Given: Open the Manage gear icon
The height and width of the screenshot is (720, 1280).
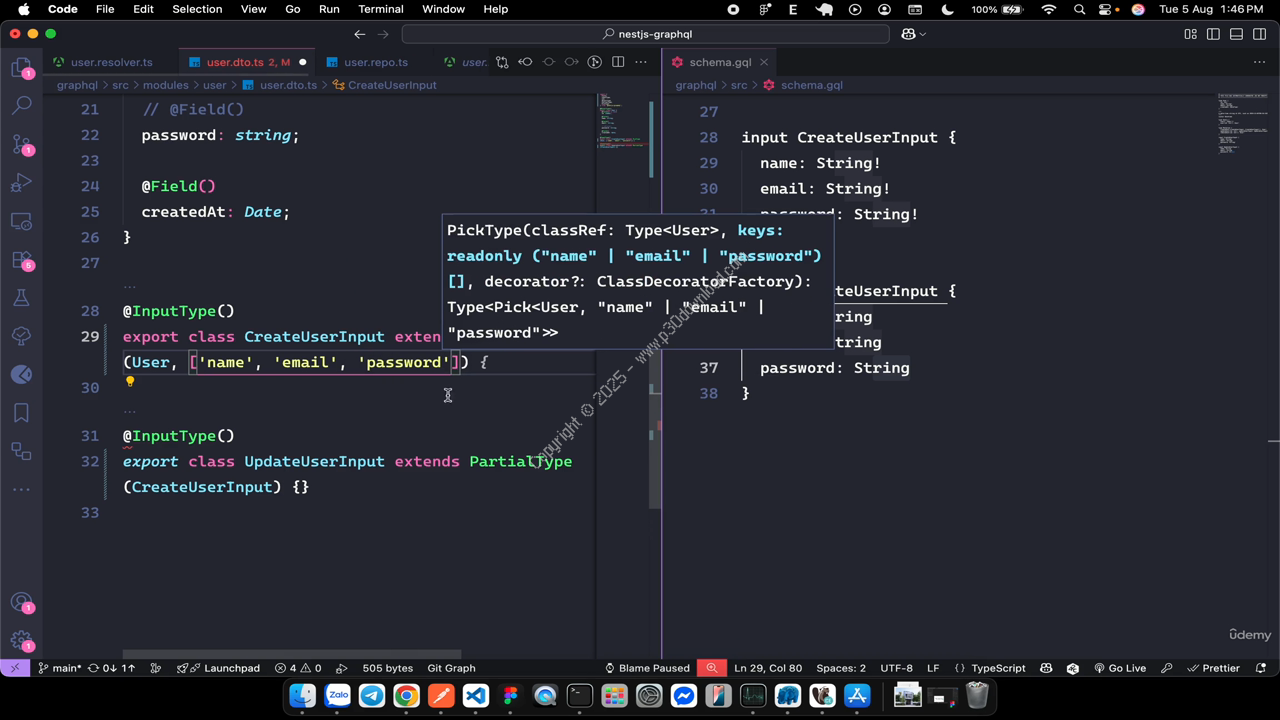Looking at the screenshot, I should 21,642.
